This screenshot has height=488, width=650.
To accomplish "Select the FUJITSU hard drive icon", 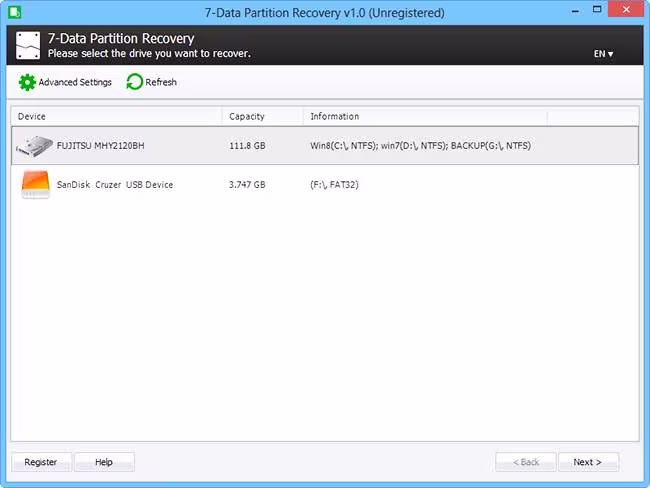I will coord(35,146).
